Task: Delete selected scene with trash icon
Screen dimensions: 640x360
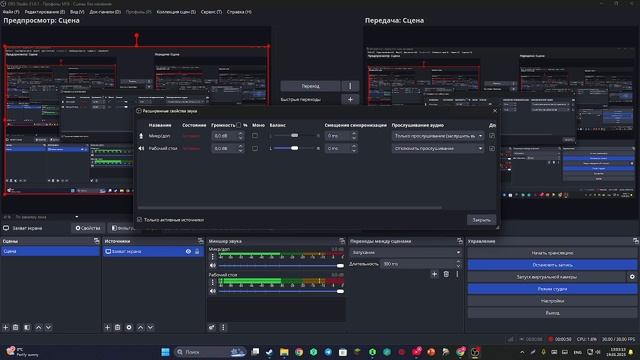Action: [x=16, y=327]
